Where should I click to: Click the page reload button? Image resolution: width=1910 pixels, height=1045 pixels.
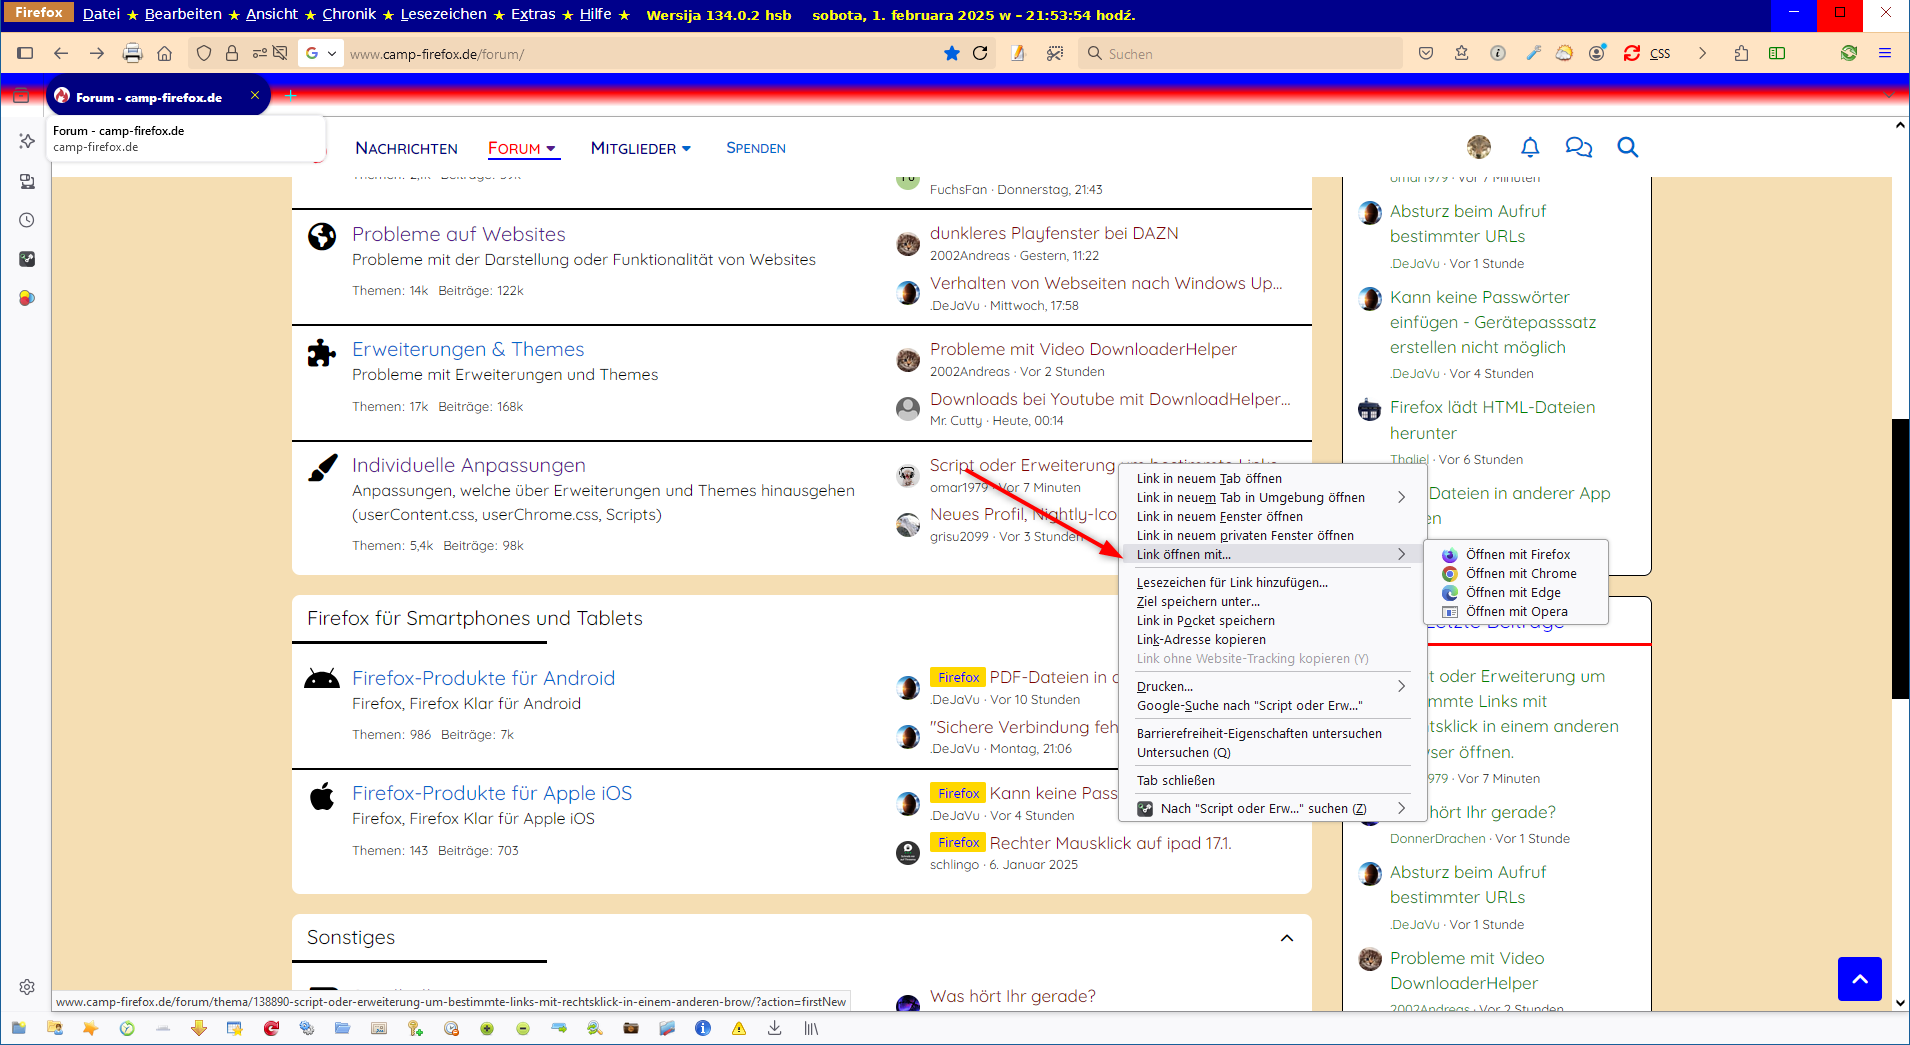980,53
